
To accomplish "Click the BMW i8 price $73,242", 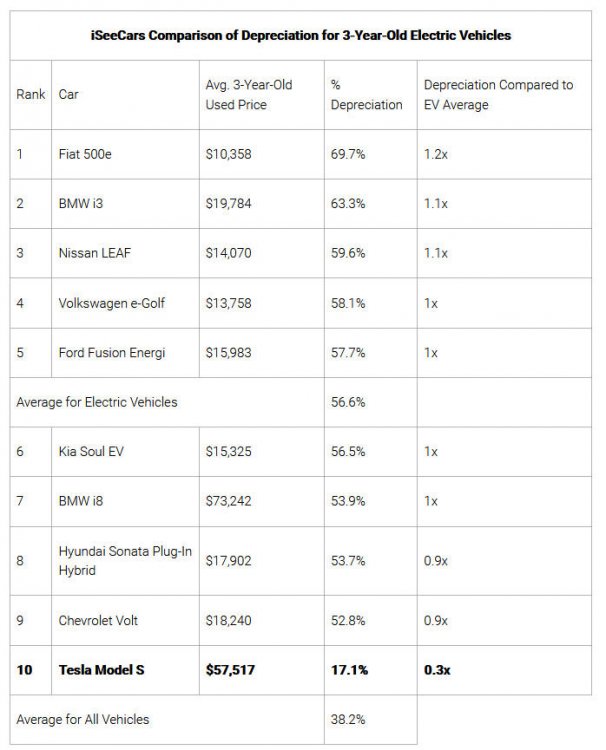I will point(229,501).
